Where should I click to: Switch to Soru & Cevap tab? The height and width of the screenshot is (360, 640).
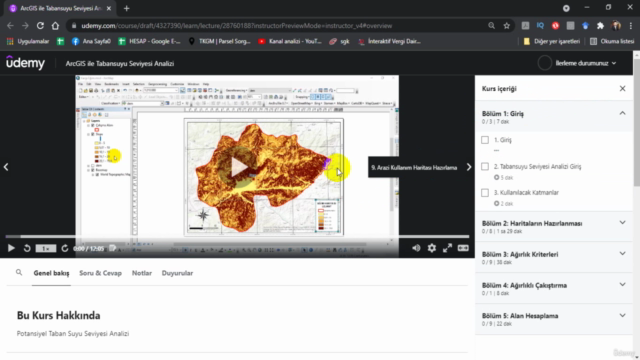tap(100, 273)
